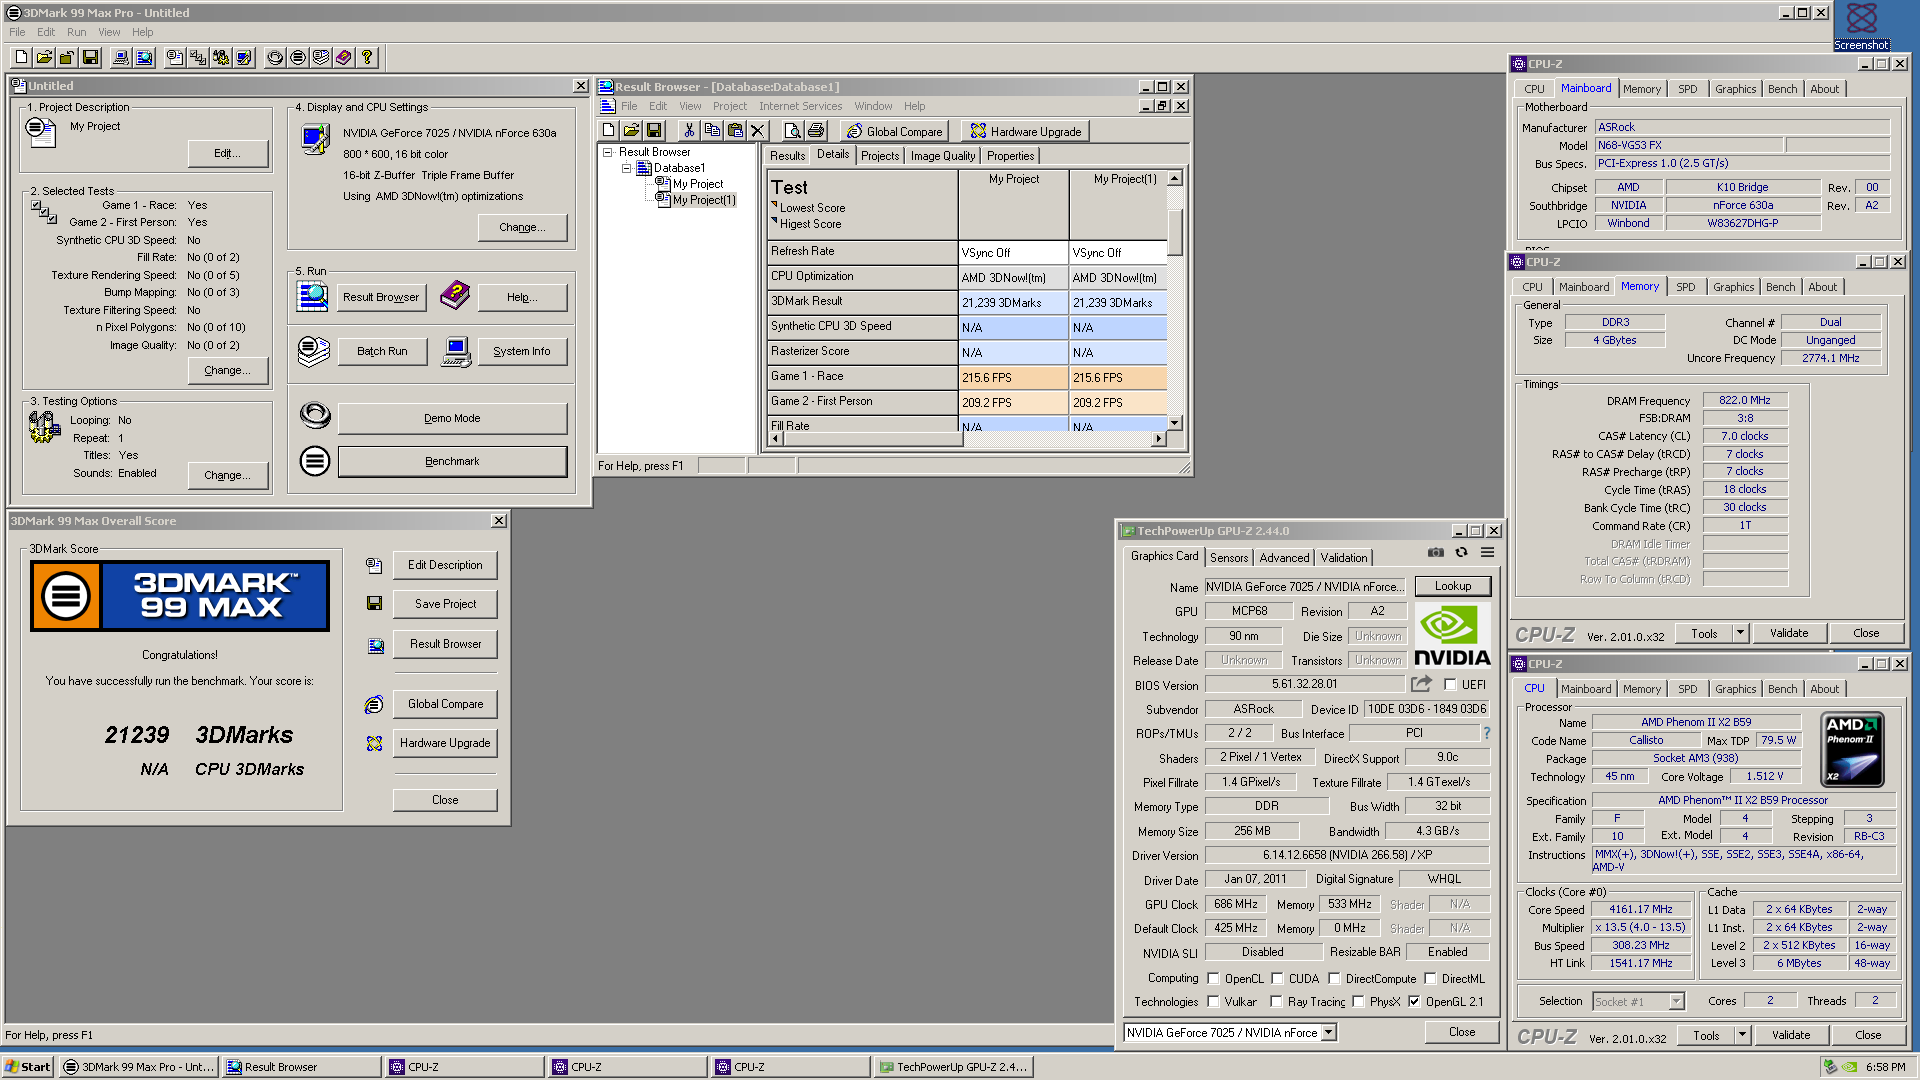Click Select tests checkmark toolbar icon
The width and height of the screenshot is (1920, 1080).
[198, 58]
